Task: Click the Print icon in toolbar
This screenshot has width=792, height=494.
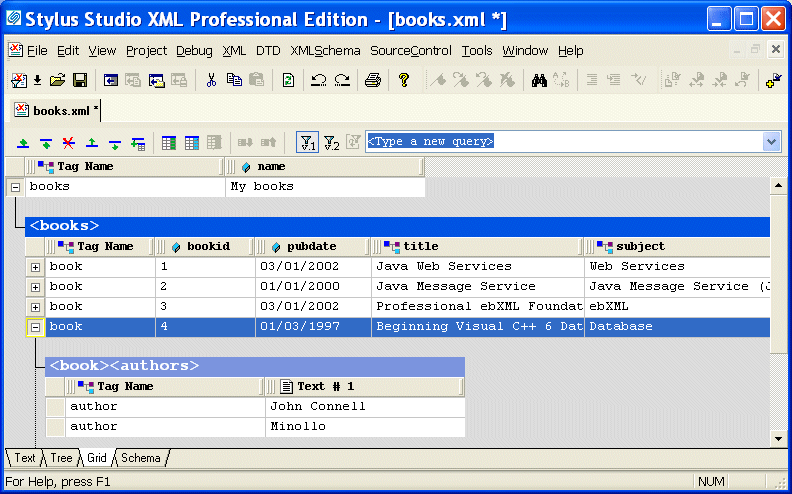Action: point(373,81)
